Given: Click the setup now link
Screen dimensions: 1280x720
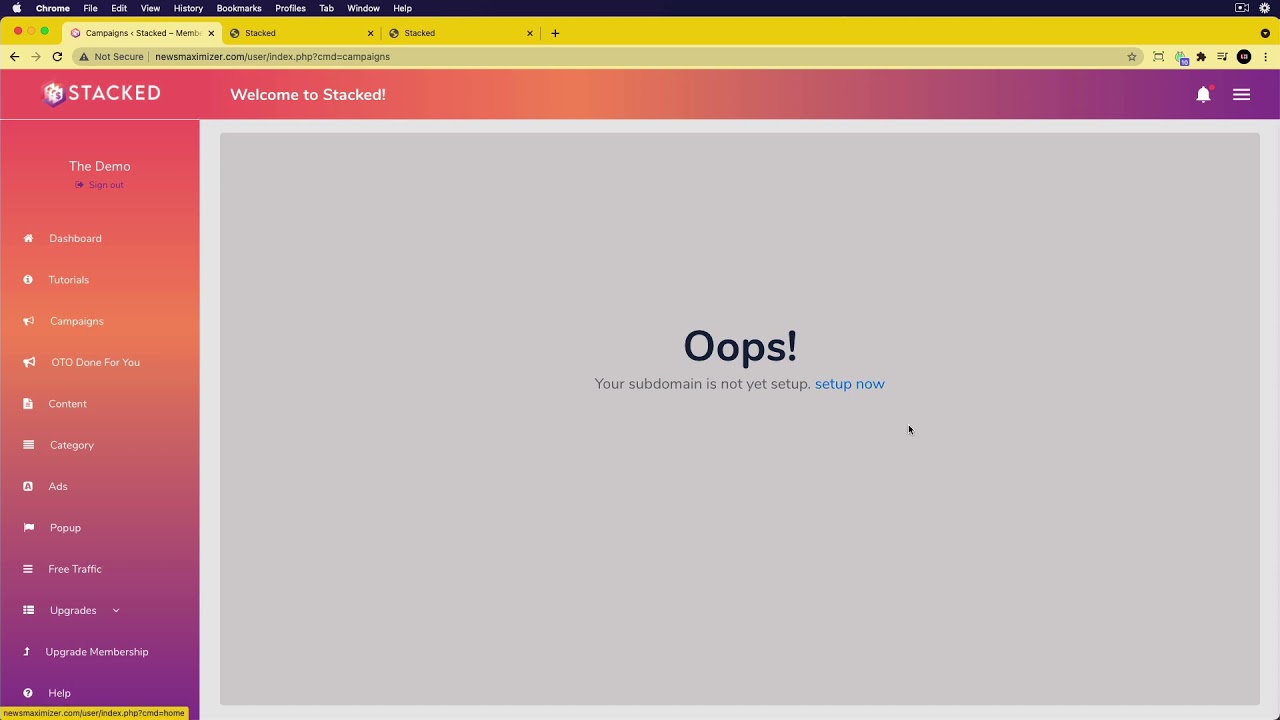Looking at the screenshot, I should [x=850, y=384].
